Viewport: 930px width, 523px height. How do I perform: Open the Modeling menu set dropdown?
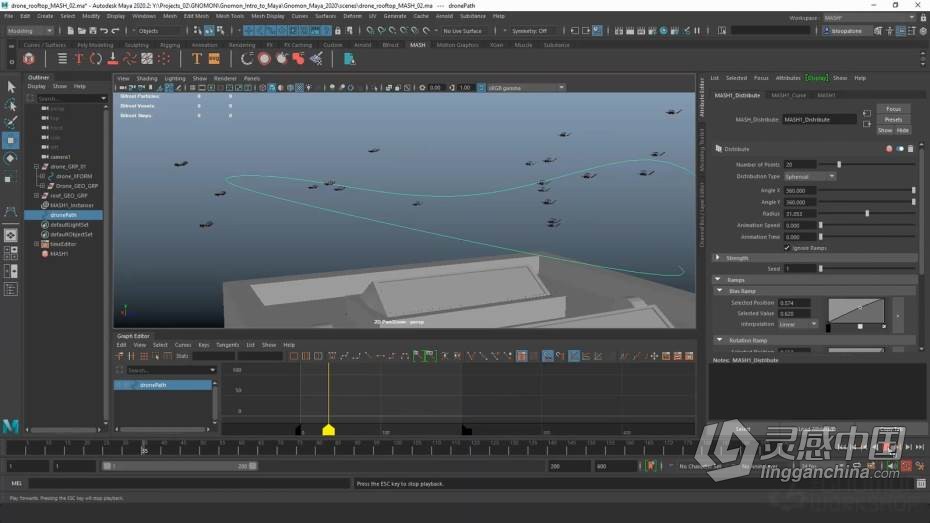(30, 30)
